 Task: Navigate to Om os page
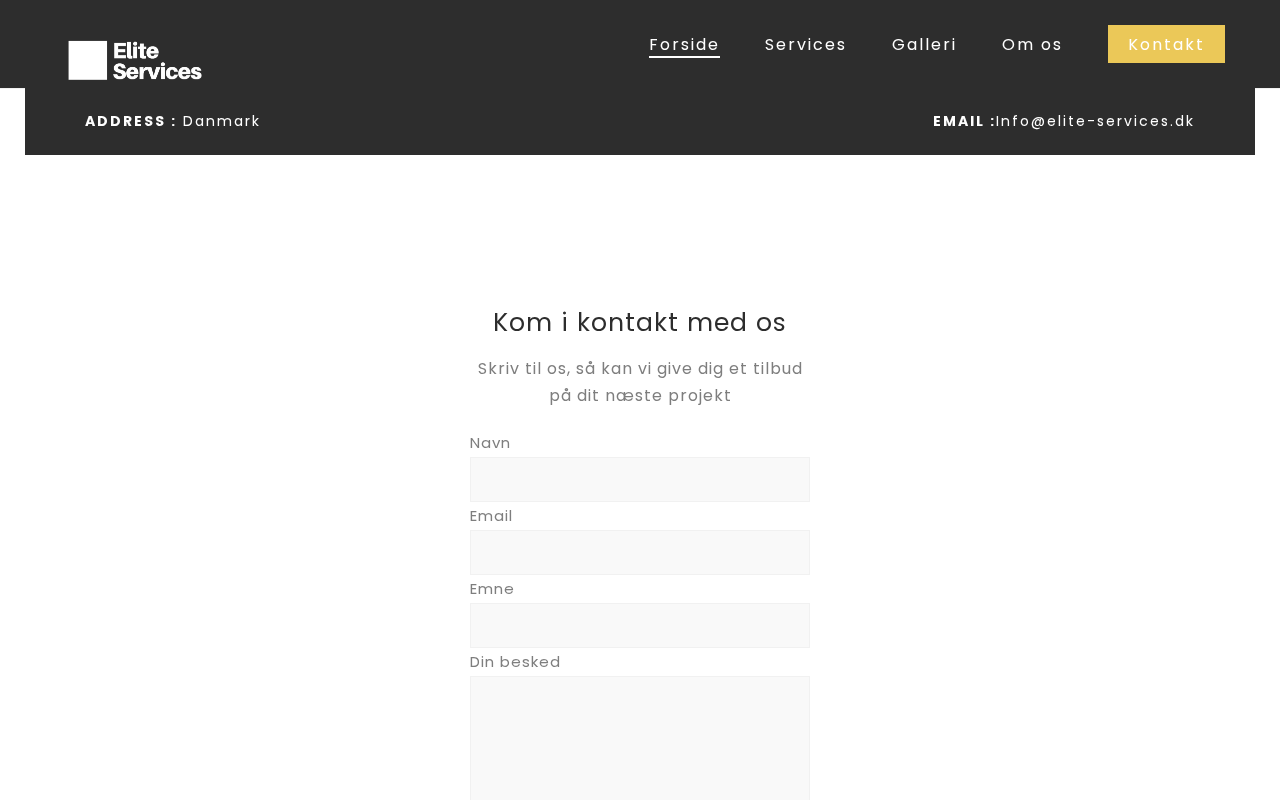click(x=1032, y=44)
